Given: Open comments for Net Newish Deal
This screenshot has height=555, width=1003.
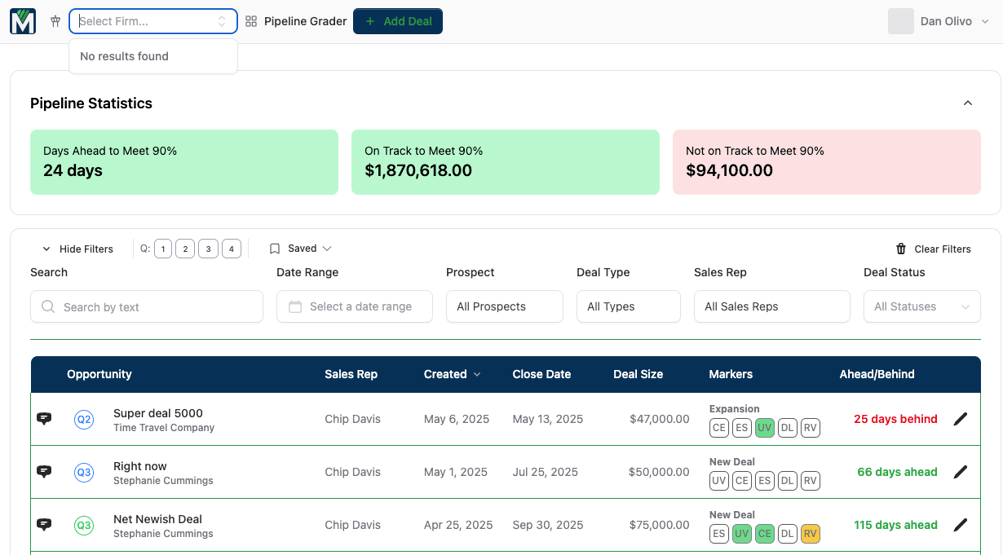Looking at the screenshot, I should (x=44, y=525).
